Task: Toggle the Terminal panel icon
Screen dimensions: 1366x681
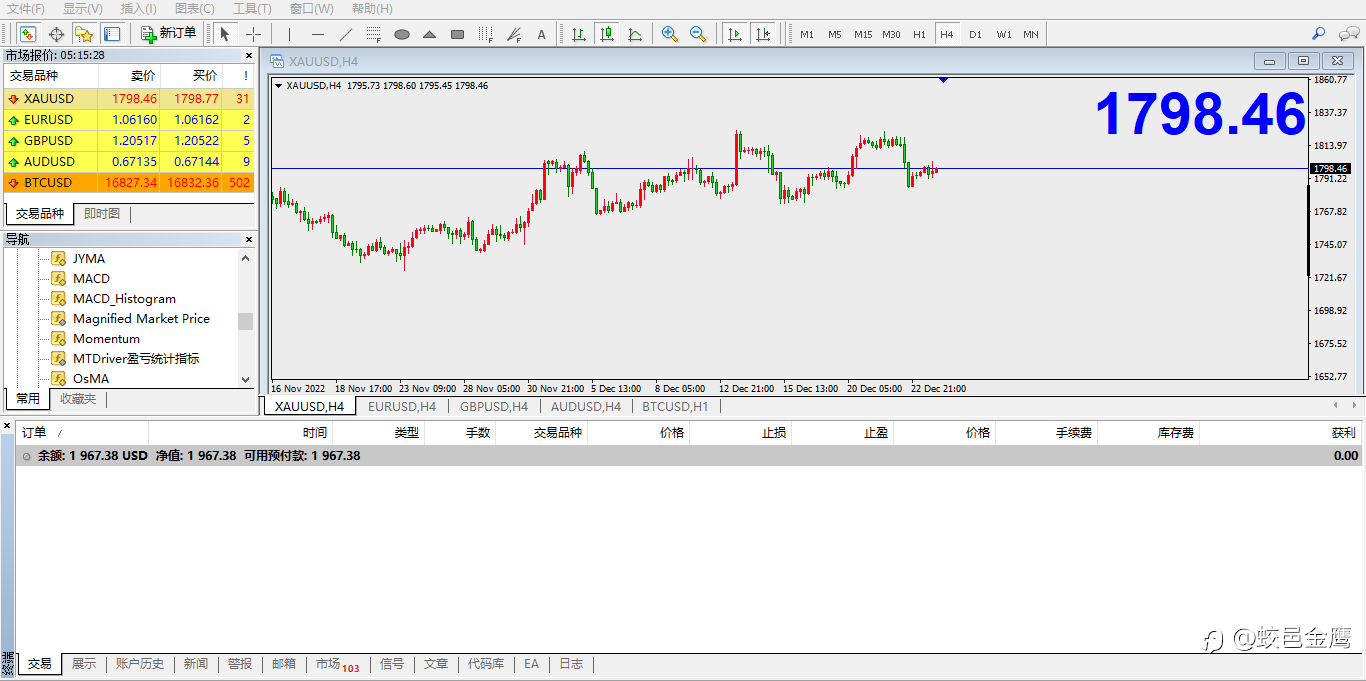Action: click(112, 34)
